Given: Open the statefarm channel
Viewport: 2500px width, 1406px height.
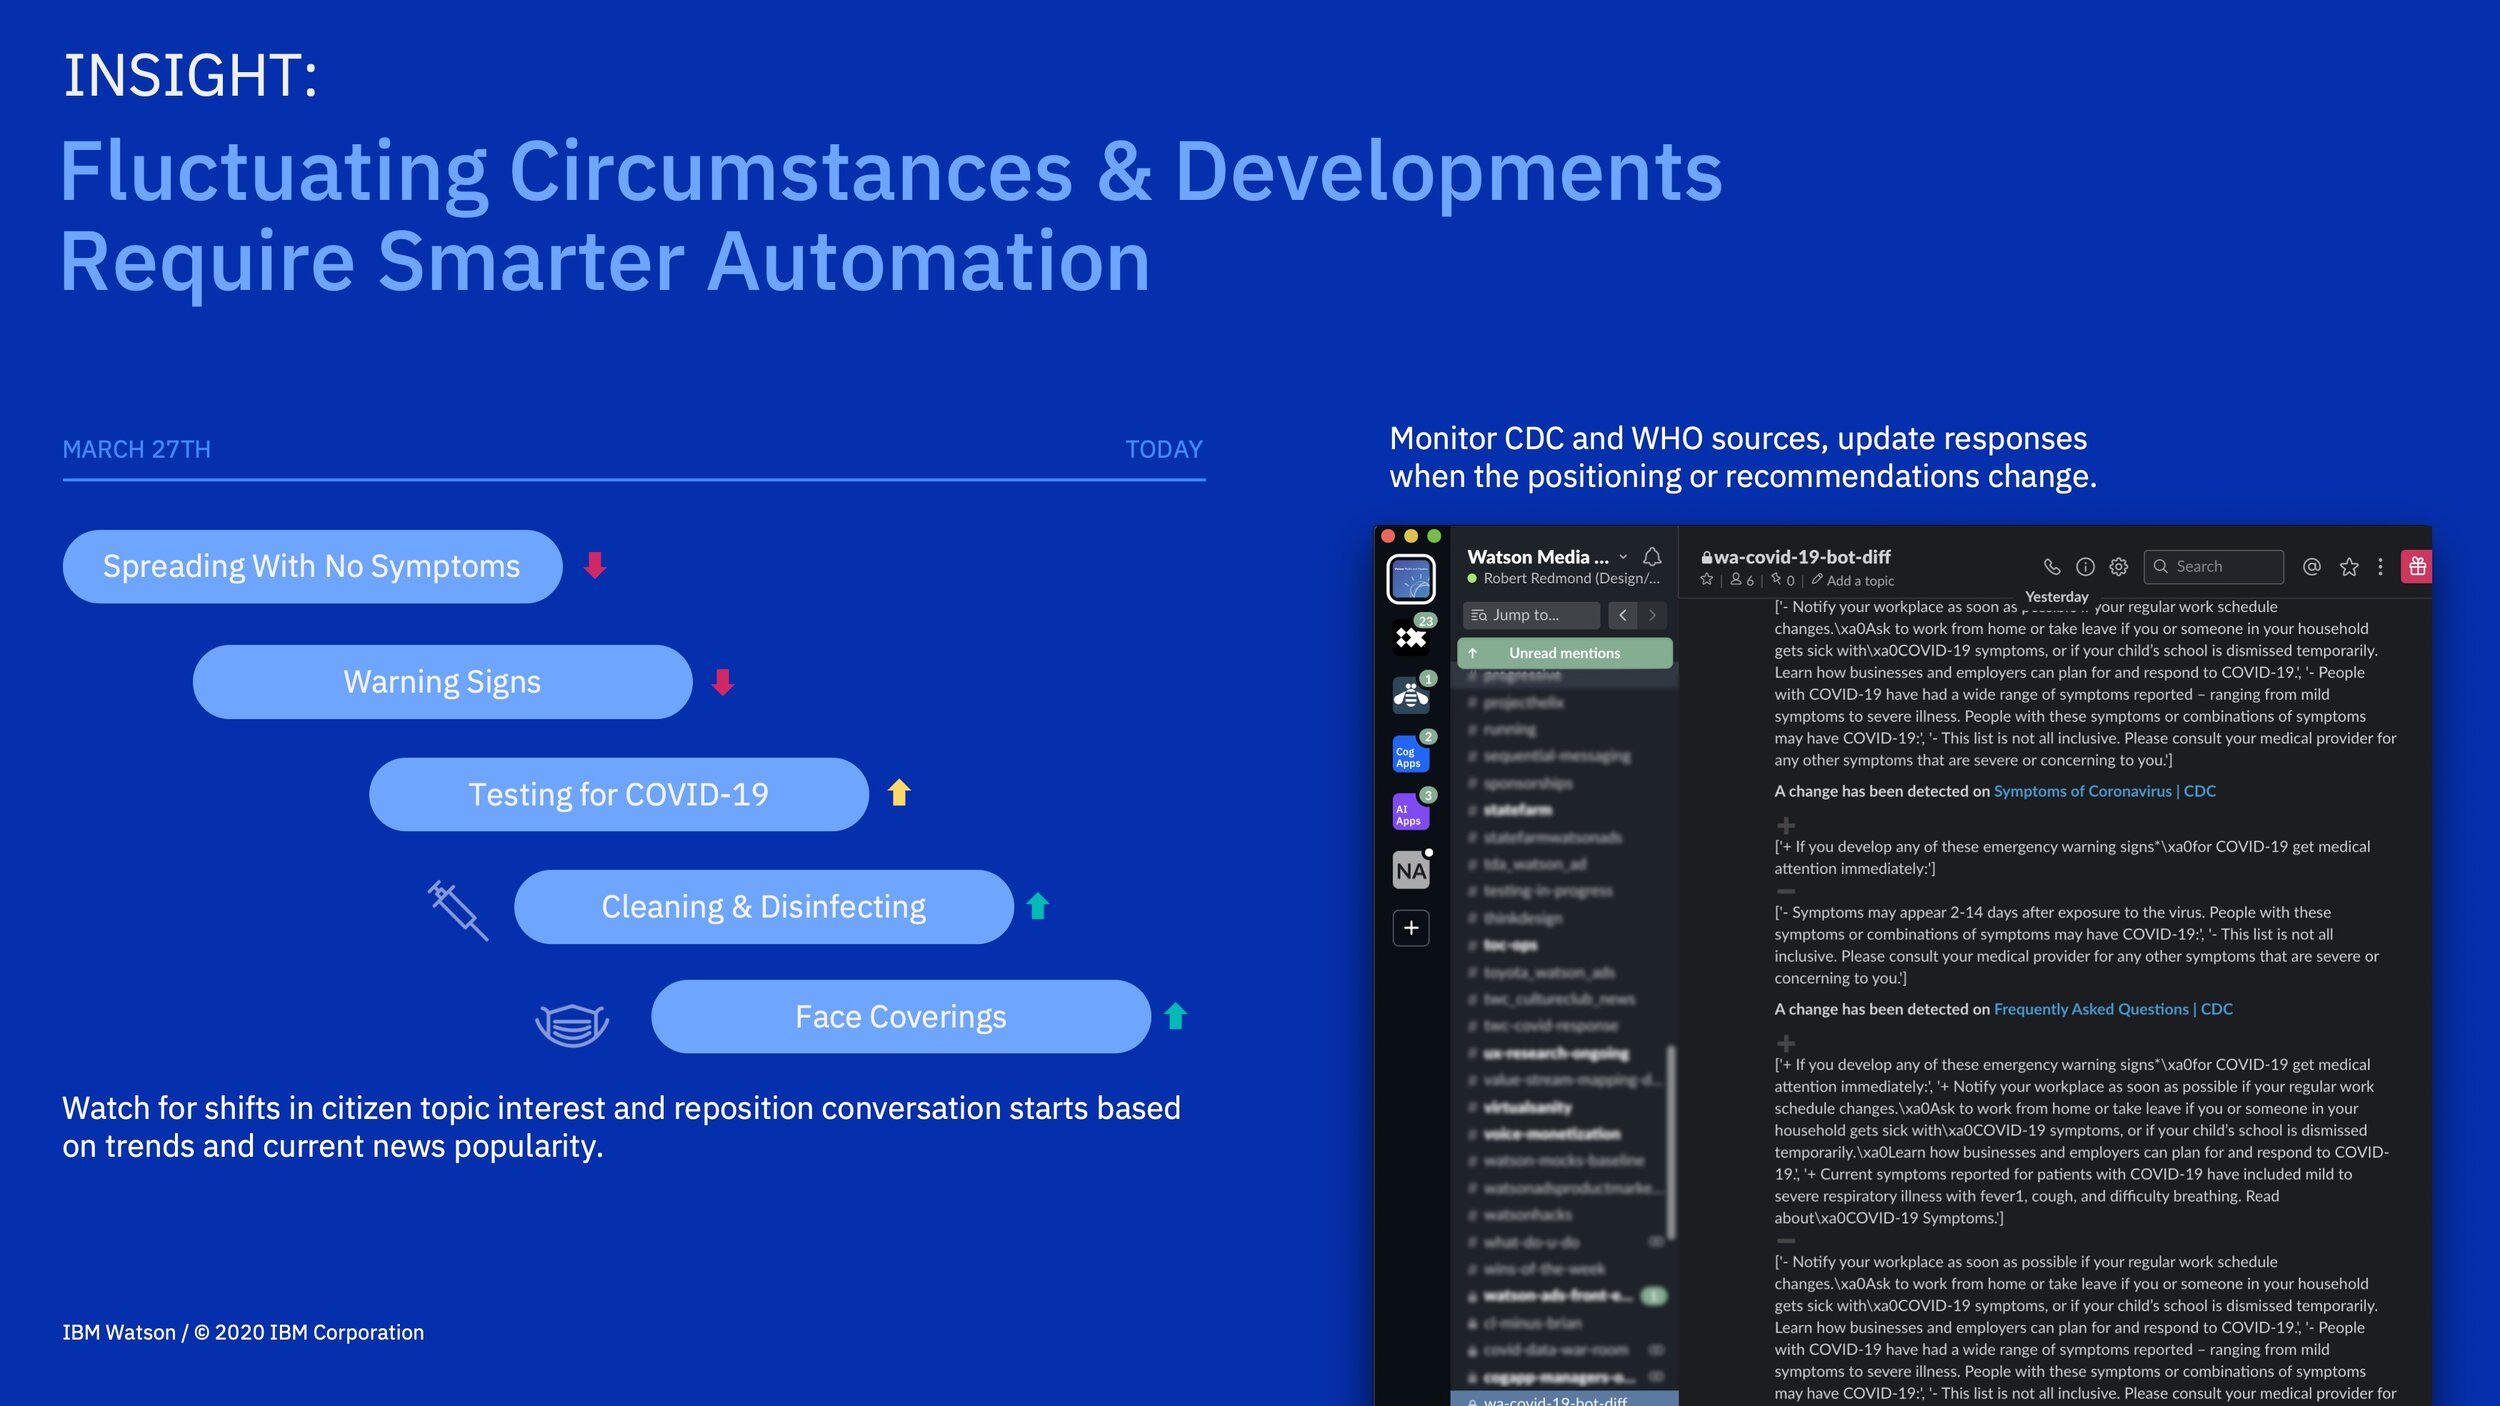Looking at the screenshot, I should 1518,810.
